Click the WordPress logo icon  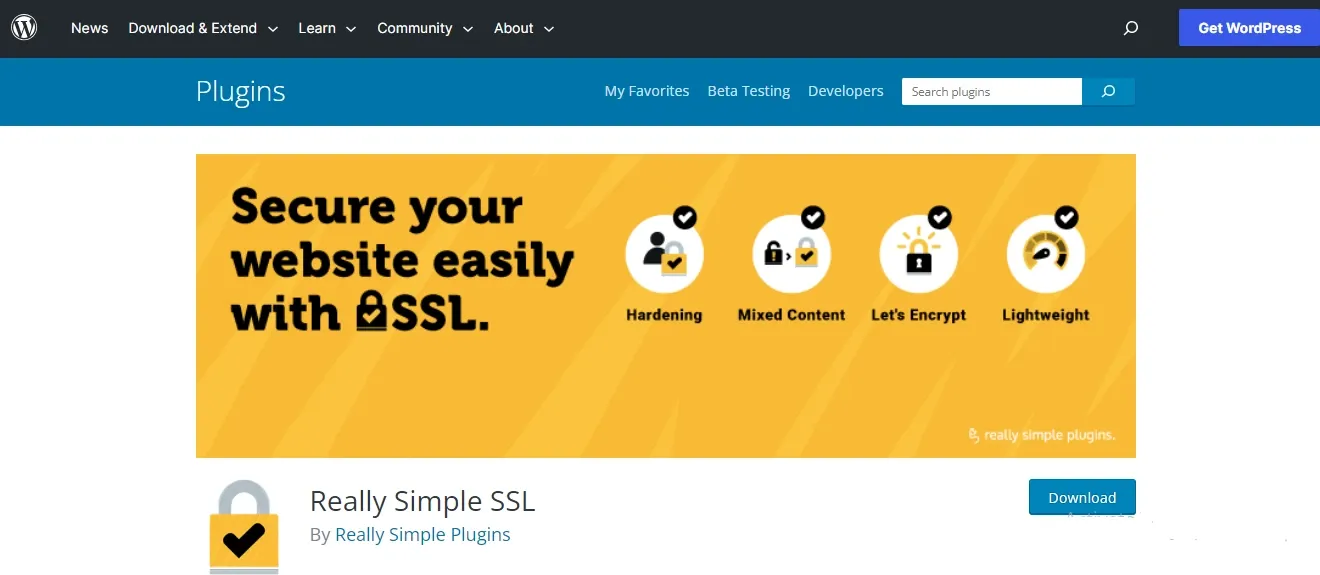tap(24, 28)
